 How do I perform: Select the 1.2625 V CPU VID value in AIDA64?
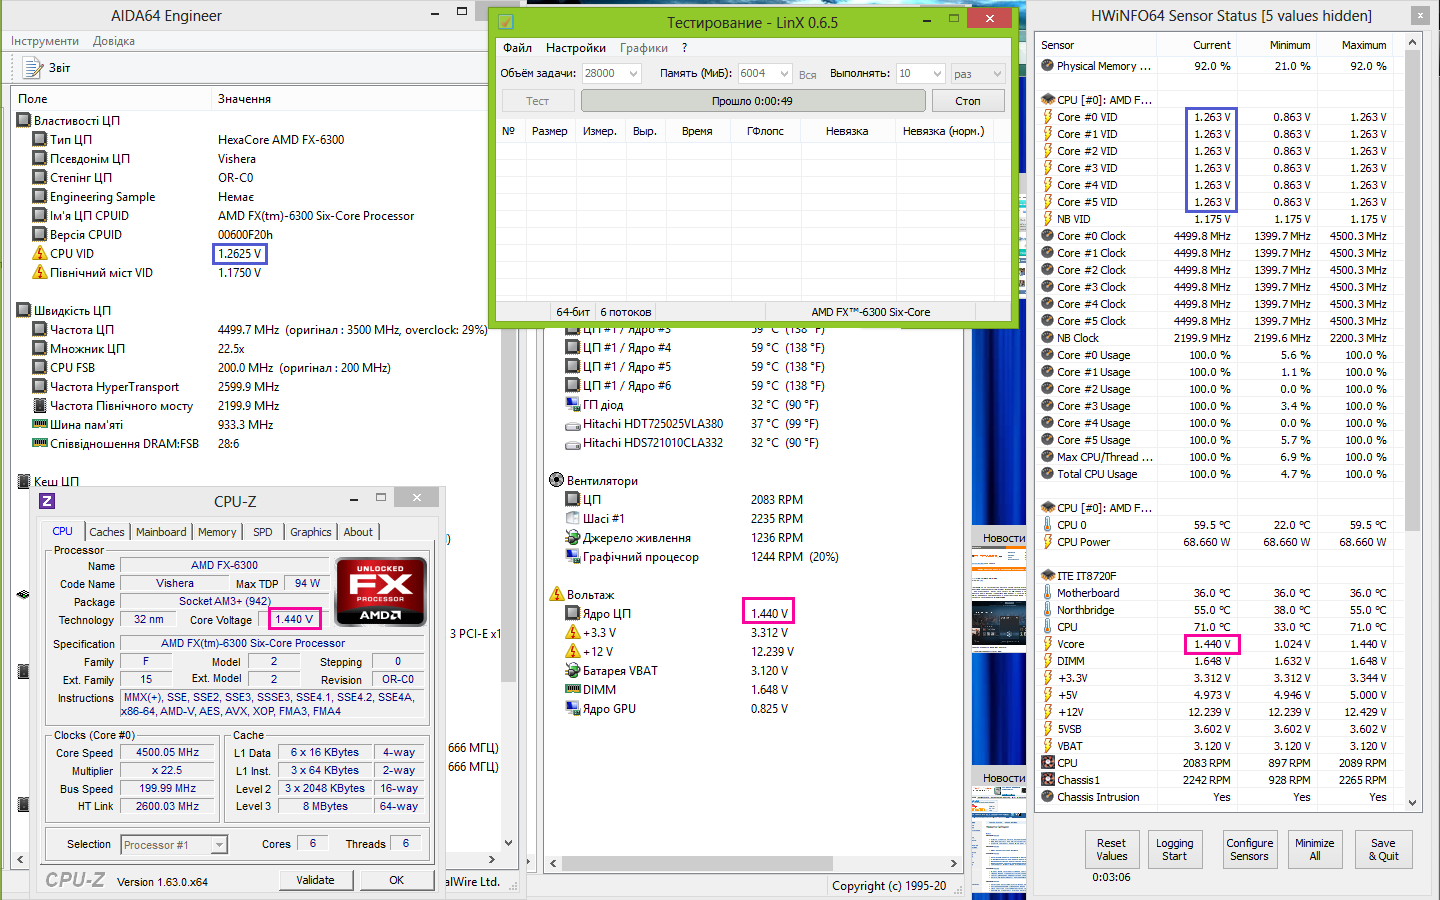[x=240, y=253]
